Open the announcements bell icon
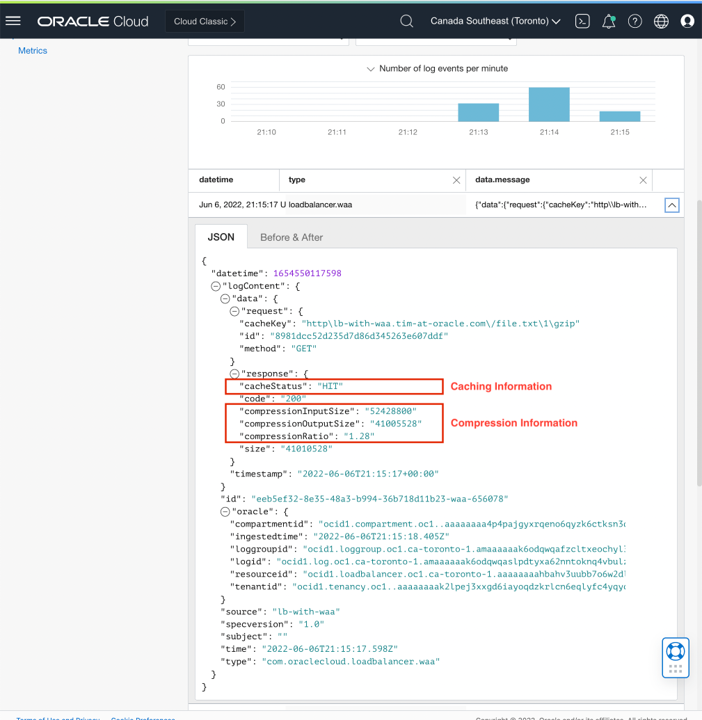This screenshot has width=702, height=720. click(609, 21)
